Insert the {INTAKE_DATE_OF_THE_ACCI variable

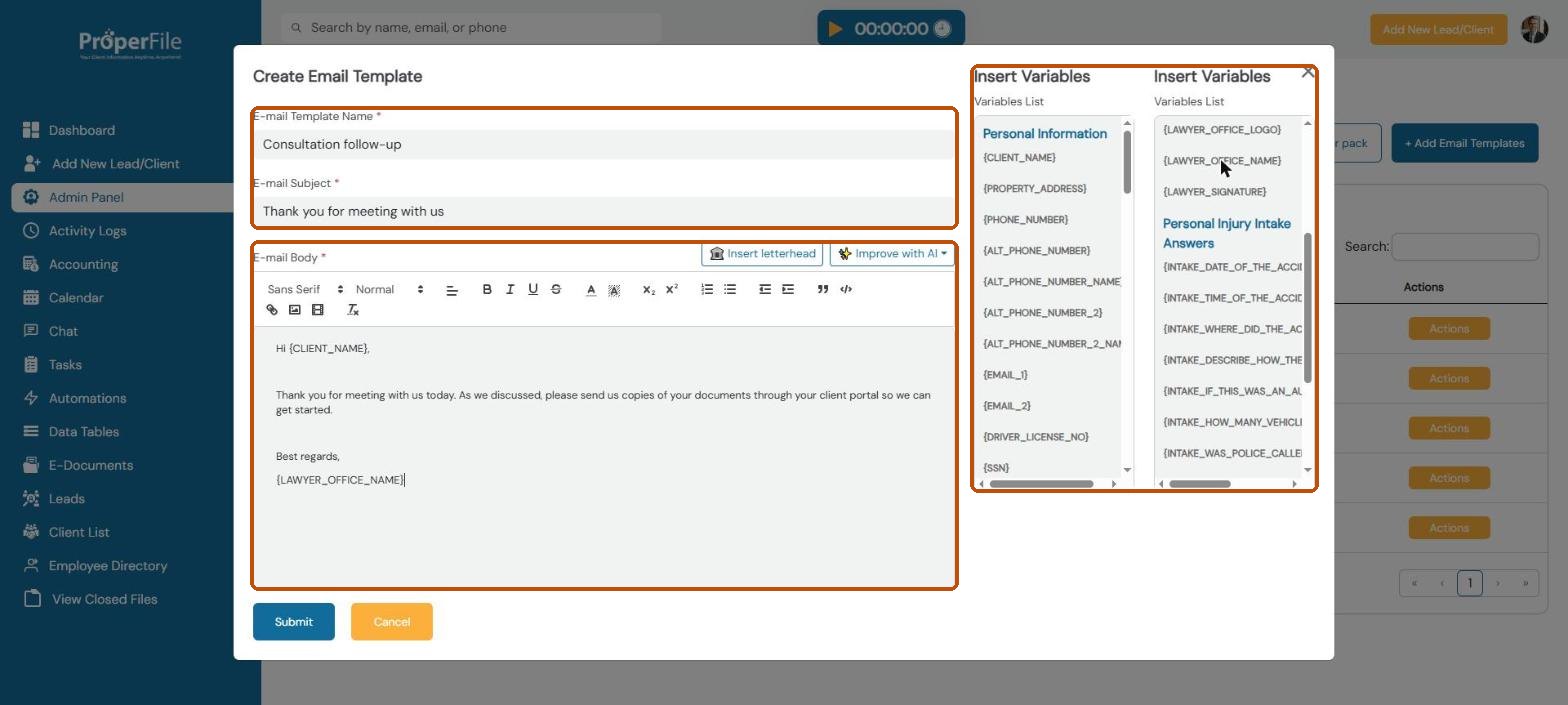(1232, 267)
